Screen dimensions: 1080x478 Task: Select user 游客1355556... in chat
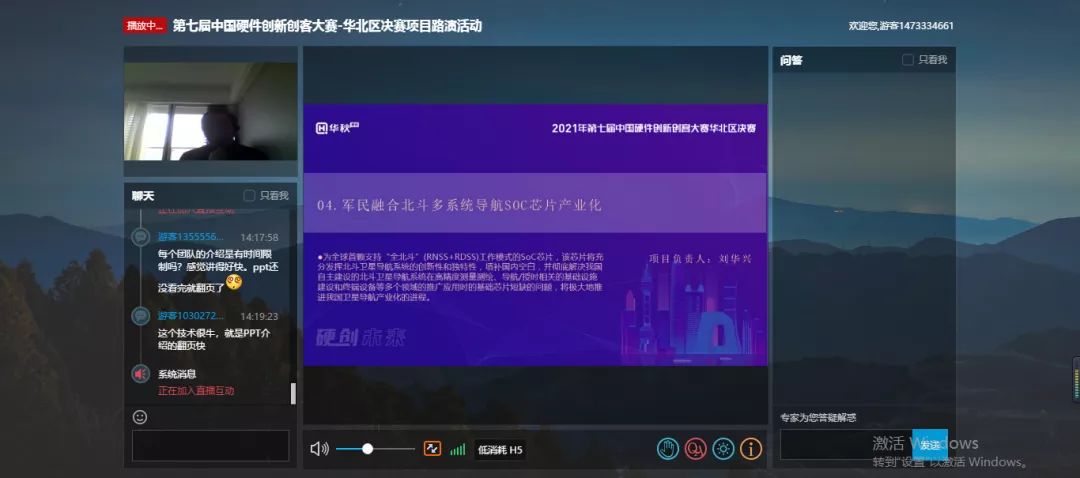coord(190,237)
